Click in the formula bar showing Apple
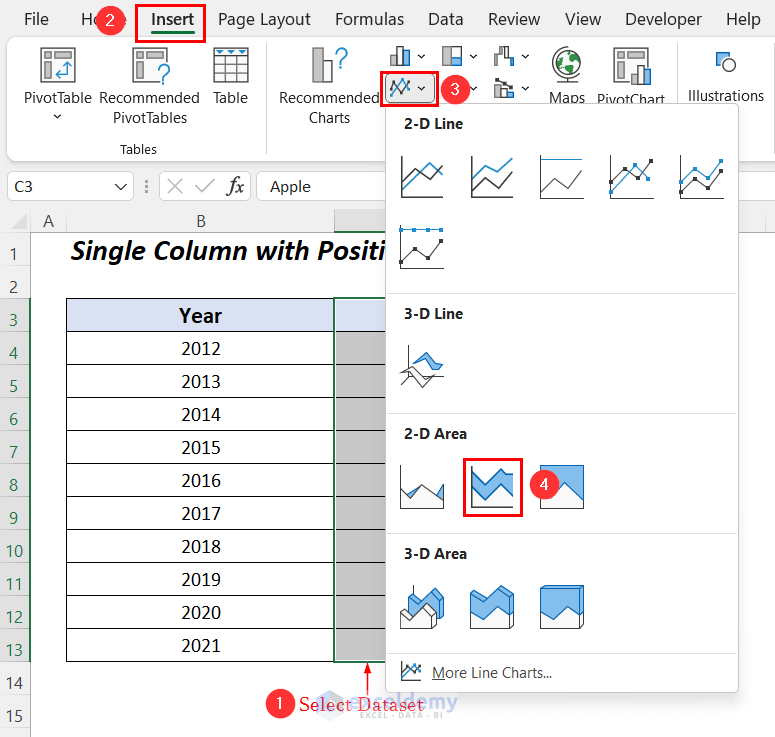The image size is (775, 737). pyautogui.click(x=321, y=186)
